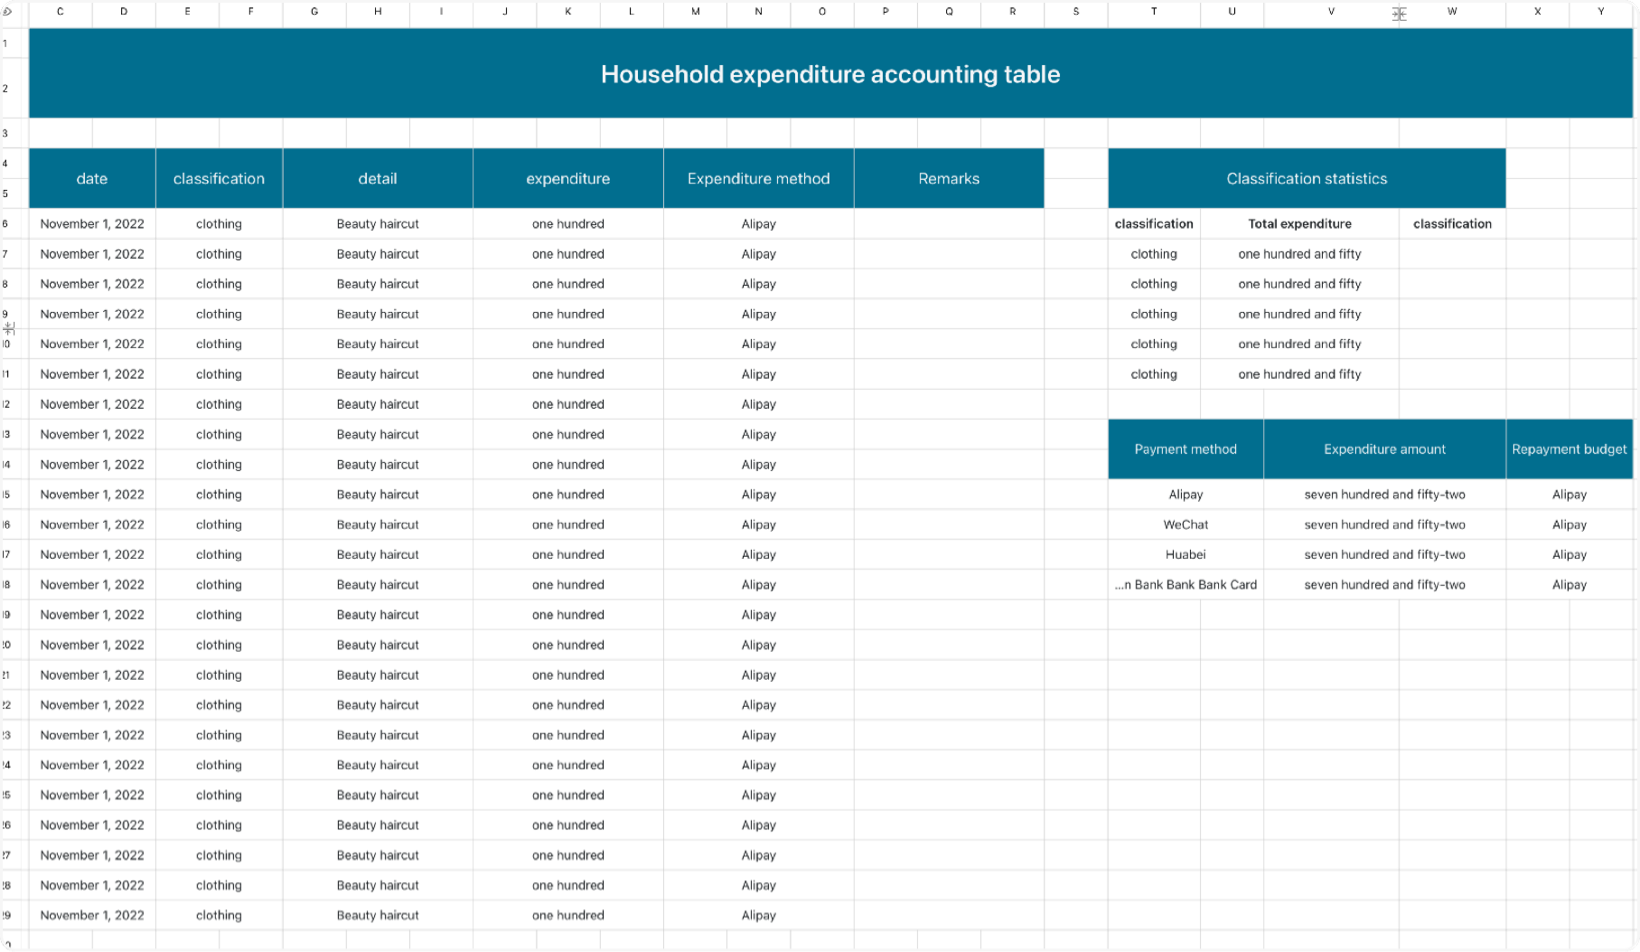1640x952 pixels.
Task: Select column V header
Action: click(1331, 12)
